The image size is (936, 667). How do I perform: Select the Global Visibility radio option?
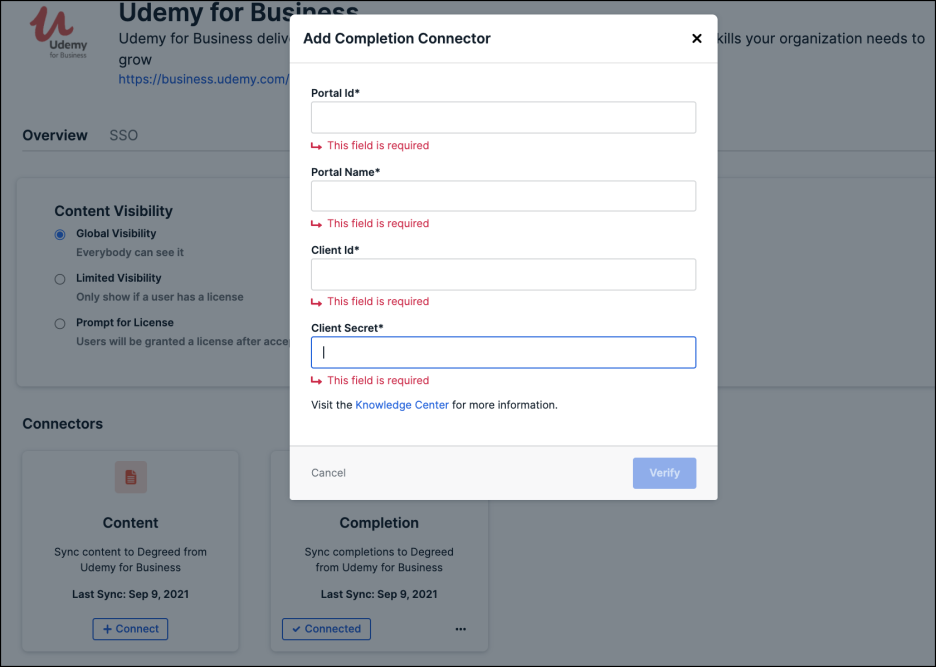click(x=60, y=234)
